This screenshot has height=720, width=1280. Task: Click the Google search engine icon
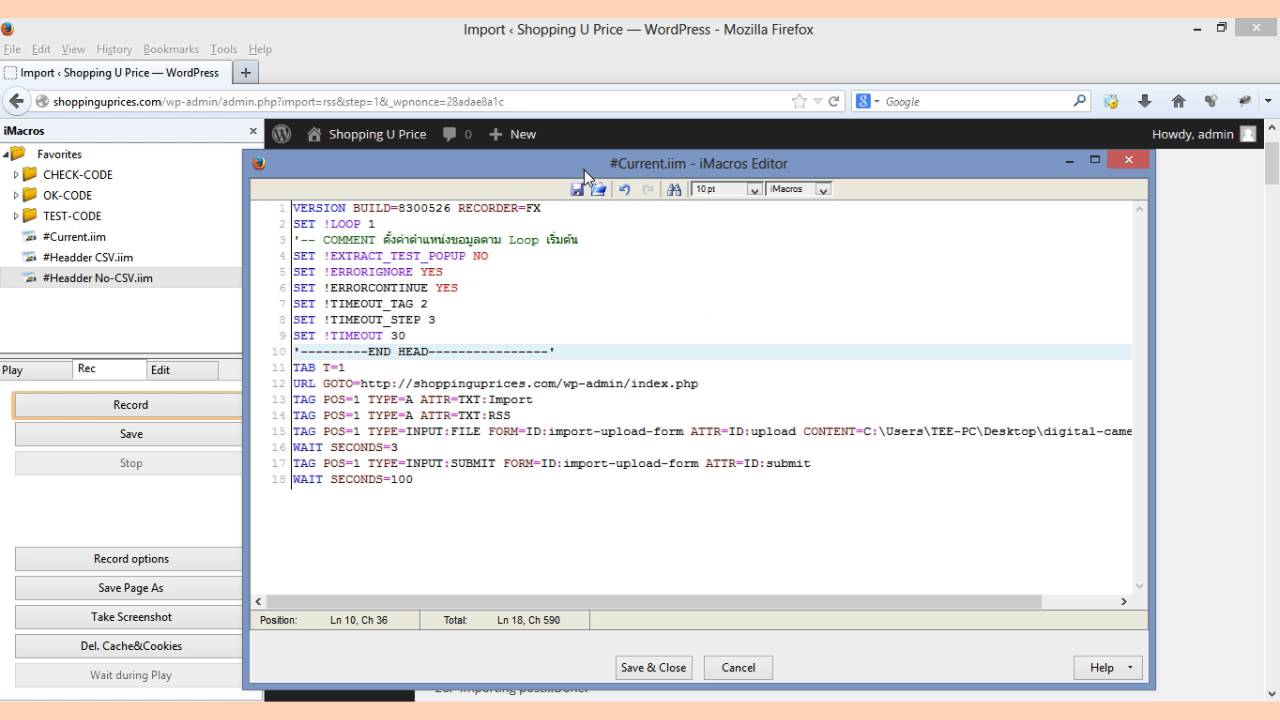point(863,101)
